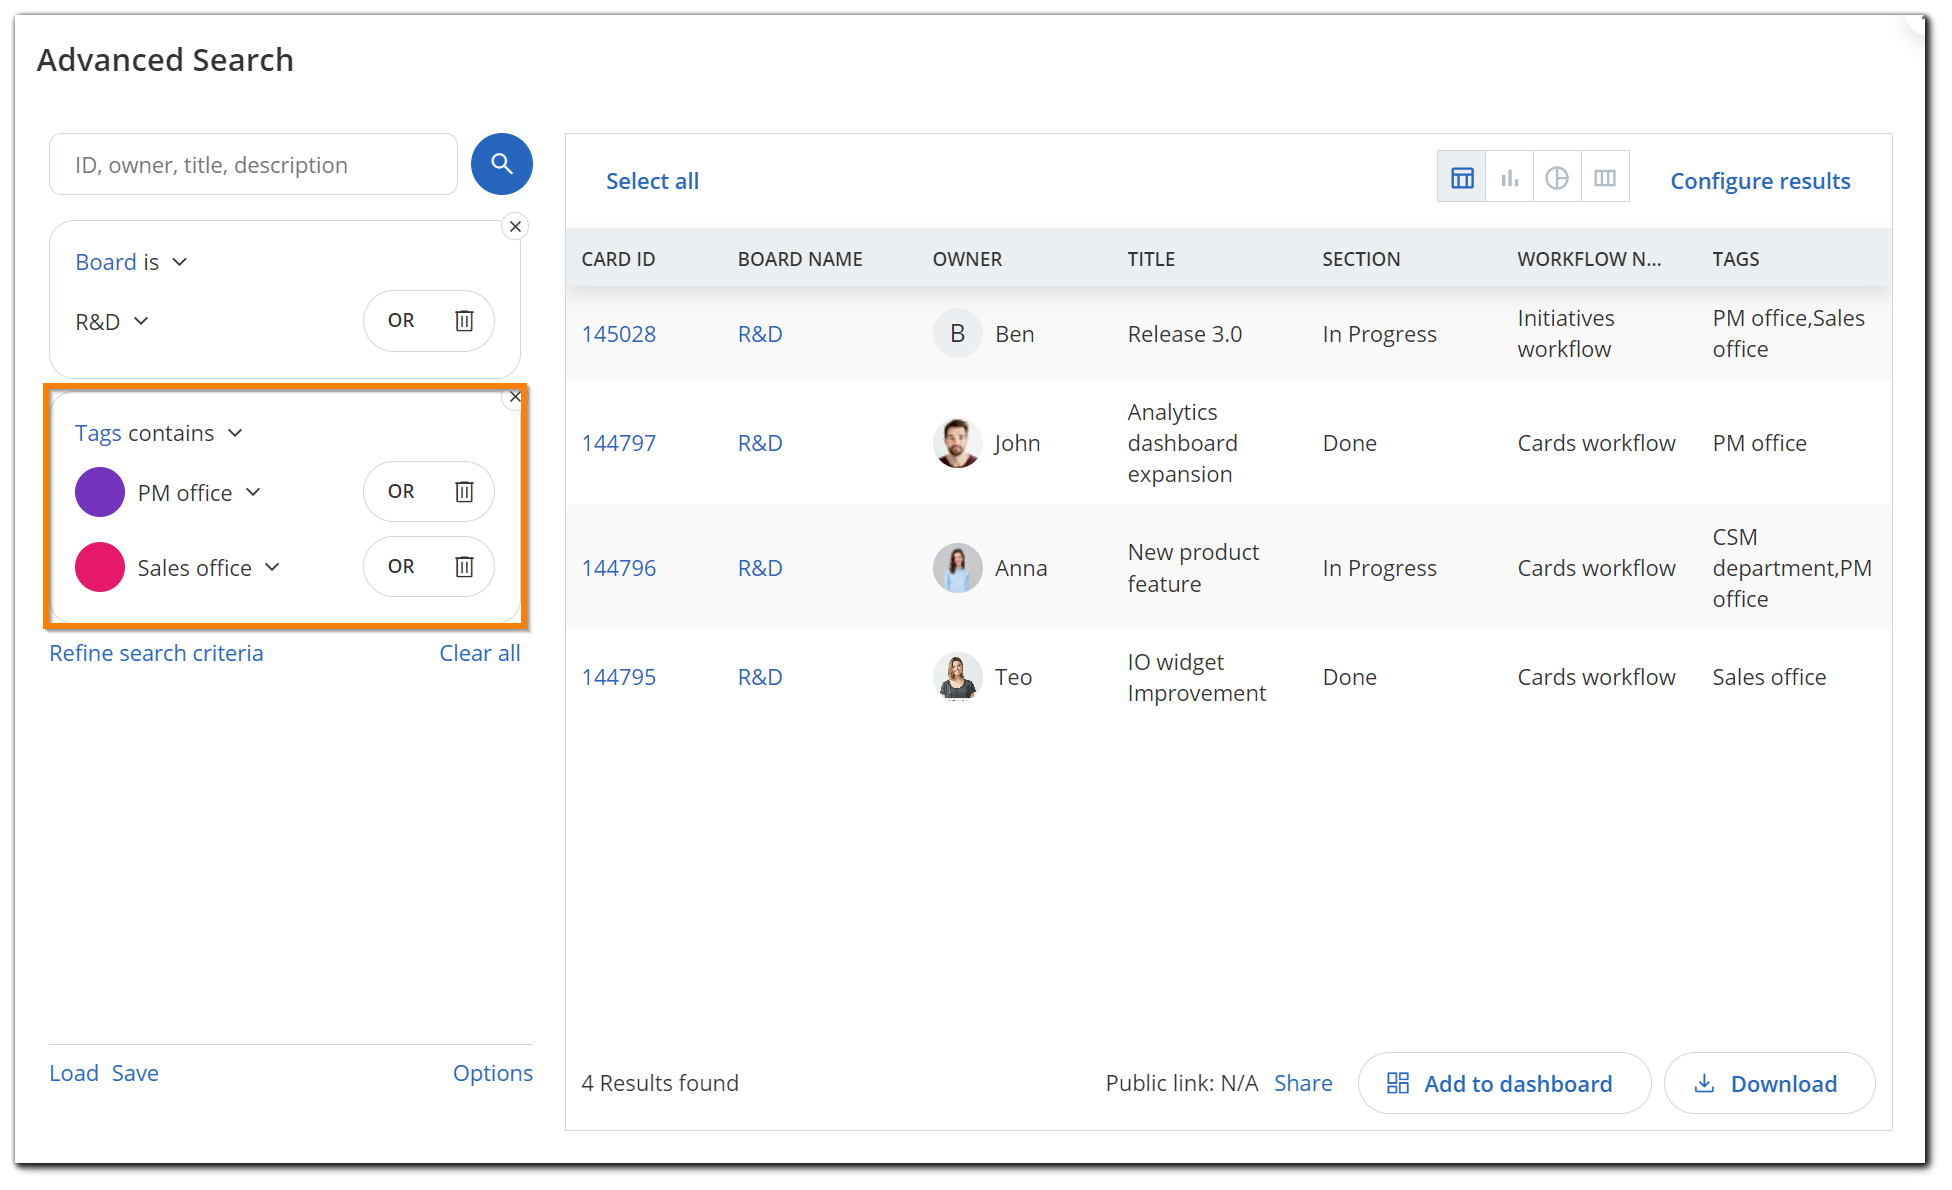
Task: Click the blue search magnifier button
Action: [501, 164]
